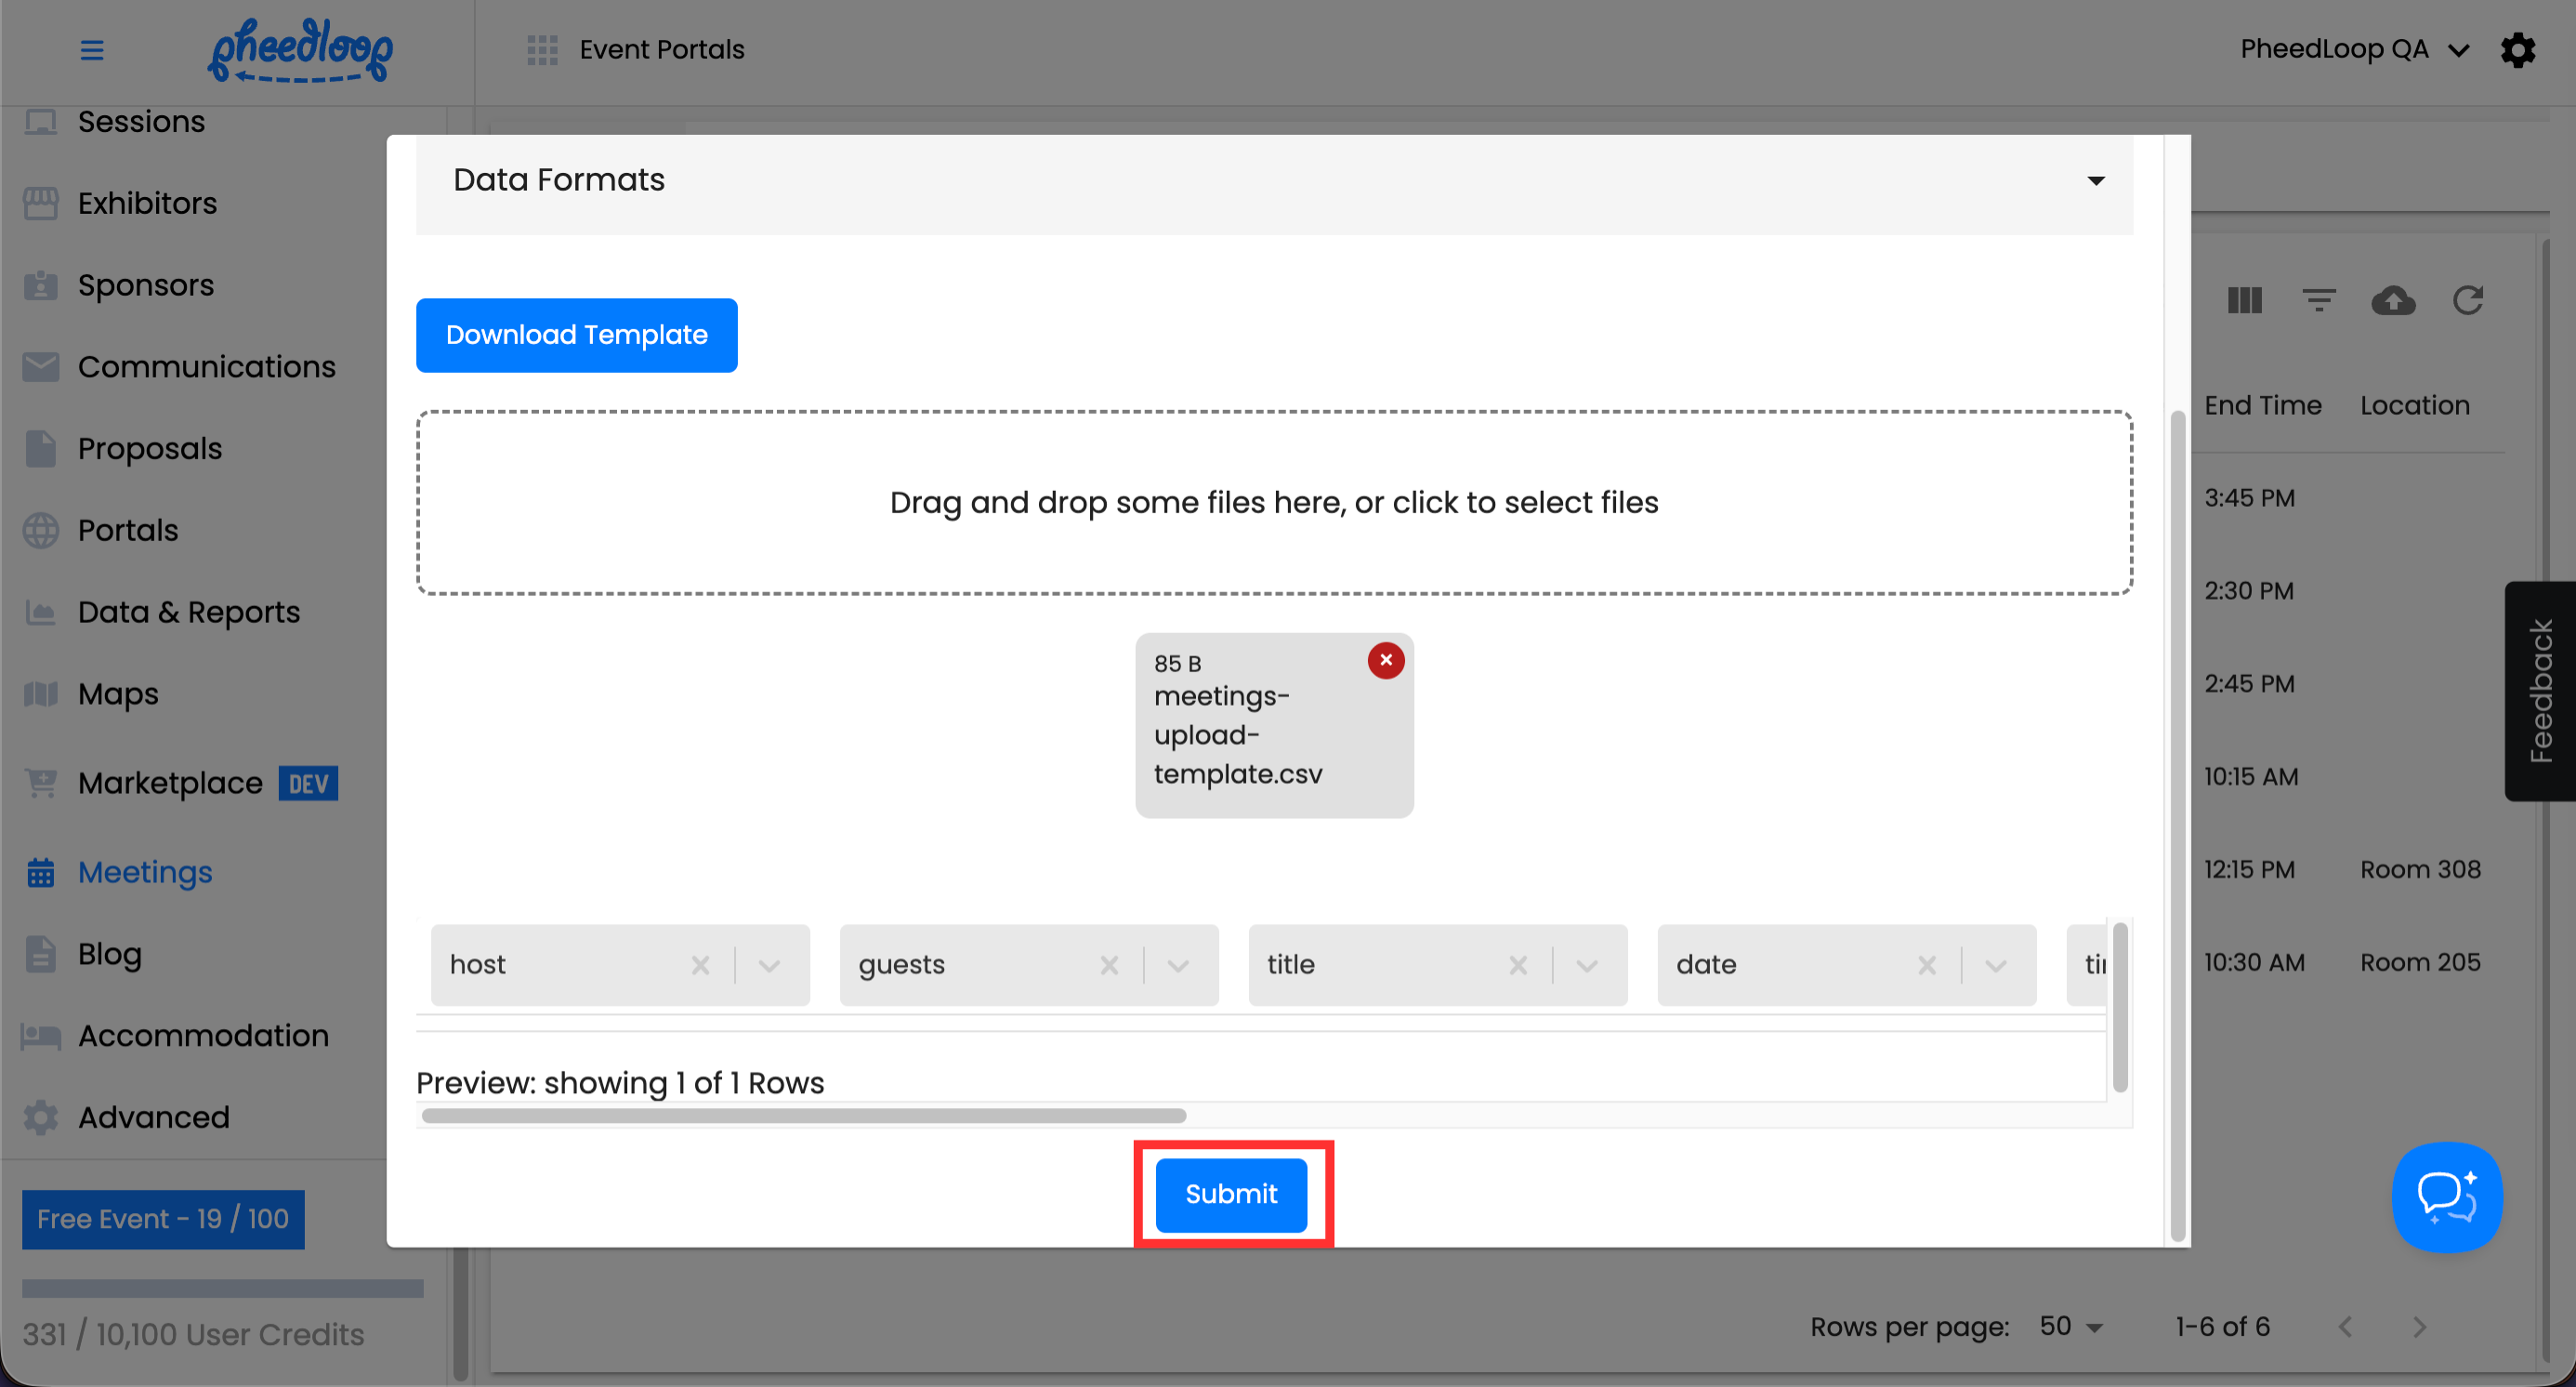Viewport: 2576px width, 1387px height.
Task: Click the hamburger menu icon
Action: tap(92, 50)
